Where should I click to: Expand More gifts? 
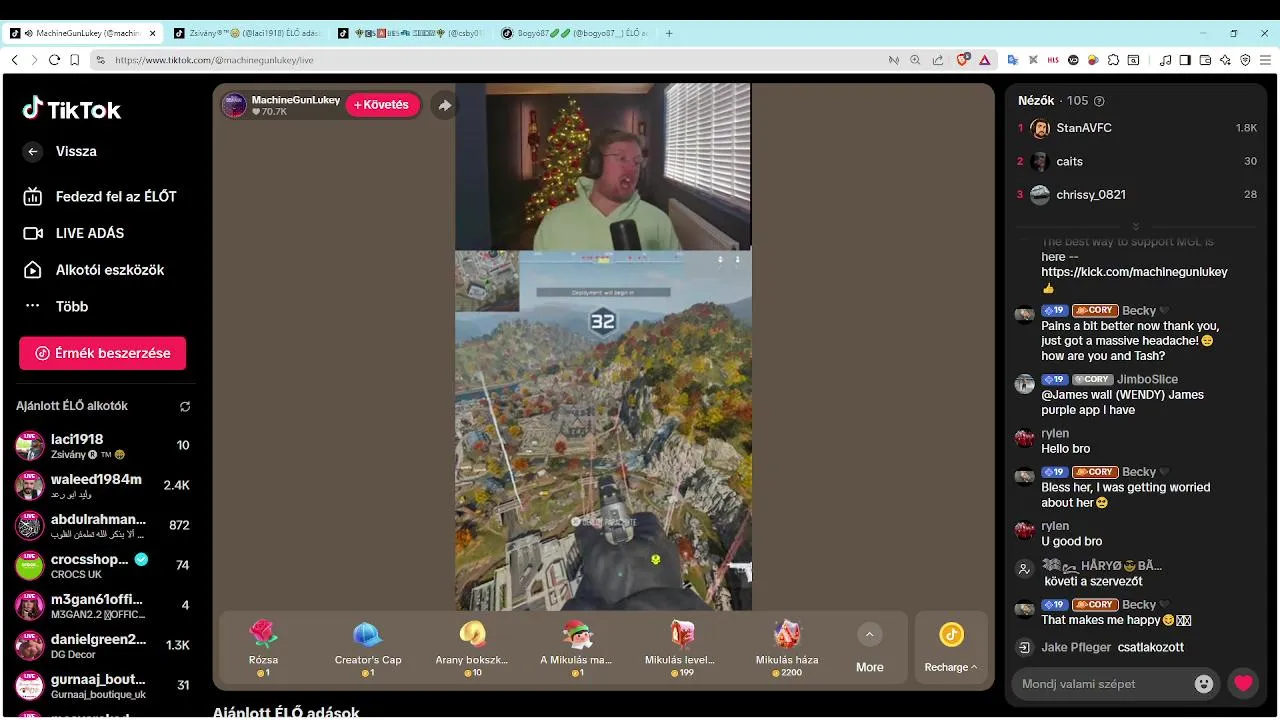tap(870, 647)
